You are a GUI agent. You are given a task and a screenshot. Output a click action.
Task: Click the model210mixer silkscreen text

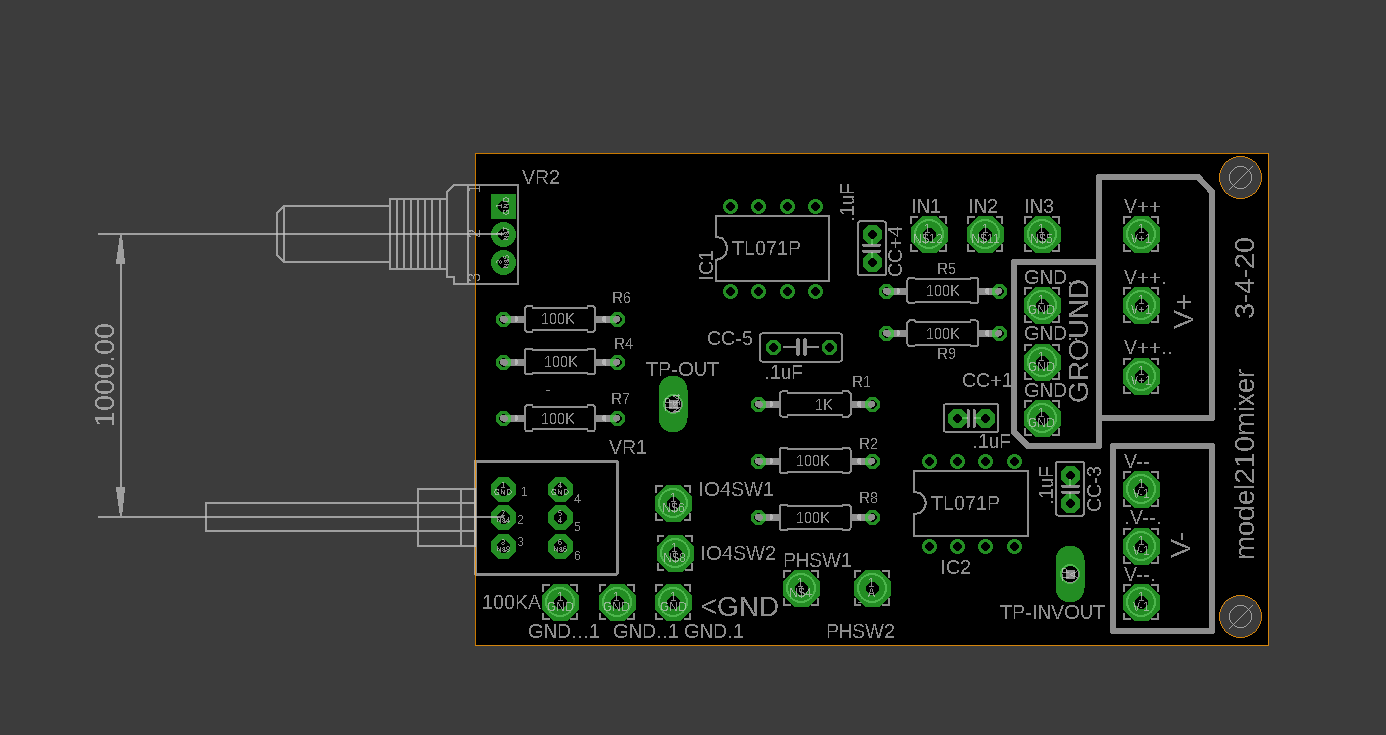[x=1245, y=464]
